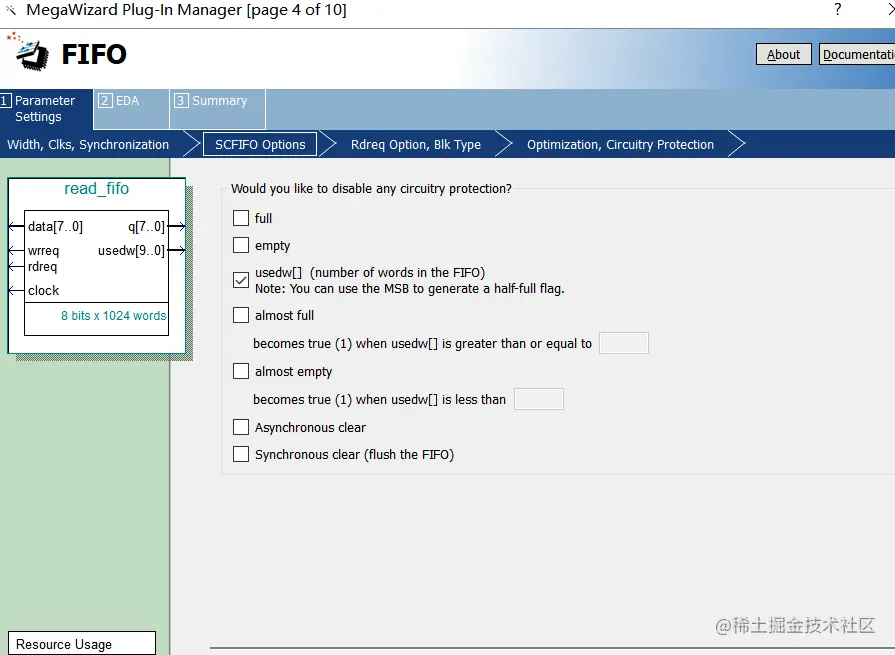Screen dimensions: 895x655
Task: Click the usedw[9..0] port label
Action: click(x=131, y=250)
